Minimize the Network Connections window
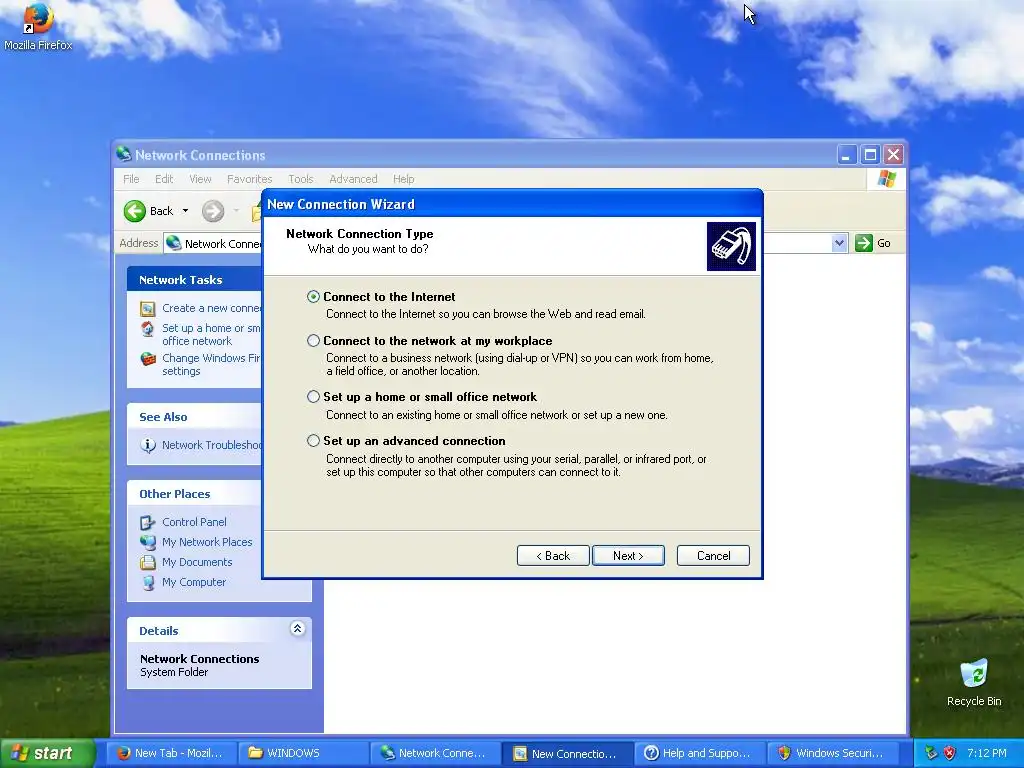Image resolution: width=1024 pixels, height=768 pixels. pos(846,155)
